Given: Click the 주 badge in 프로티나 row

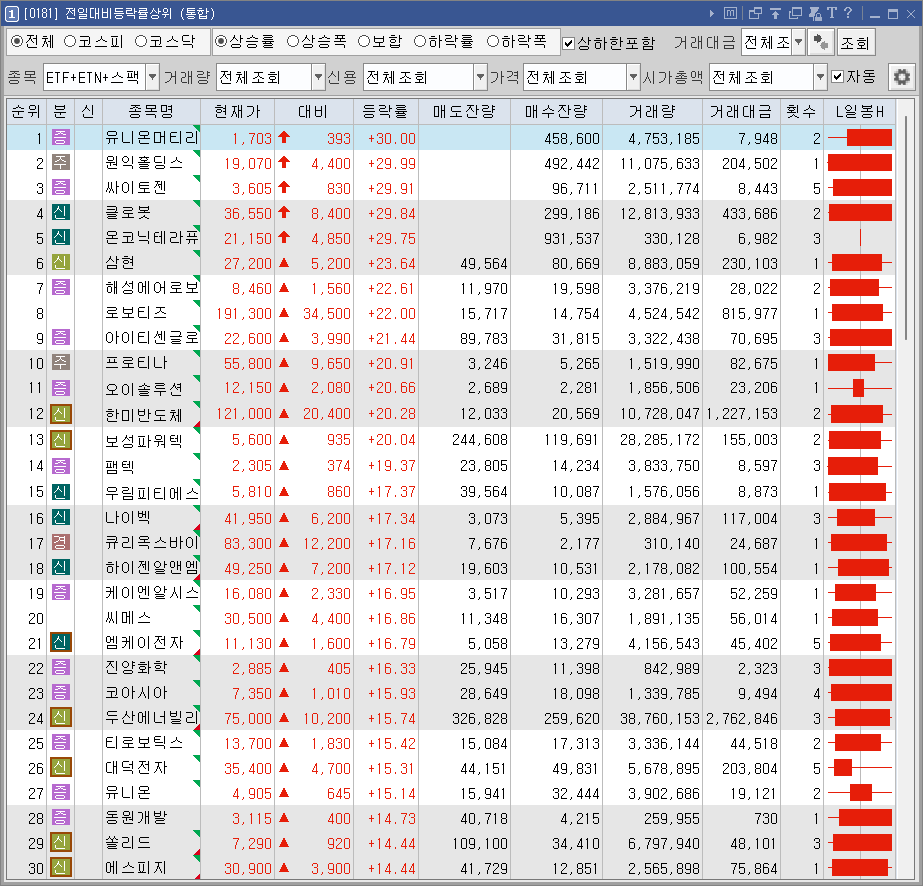Looking at the screenshot, I should point(61,363).
